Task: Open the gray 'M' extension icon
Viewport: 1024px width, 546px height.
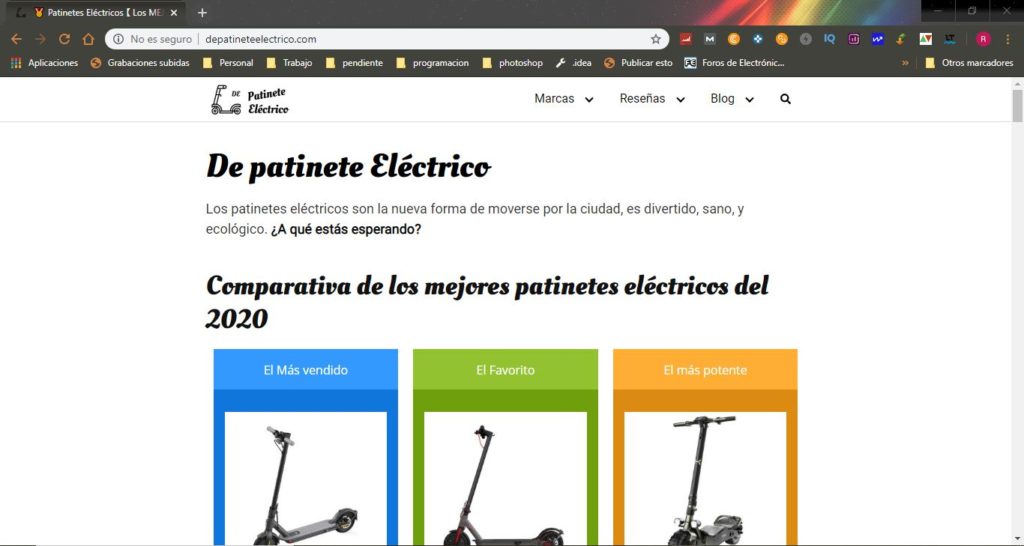Action: tap(710, 39)
